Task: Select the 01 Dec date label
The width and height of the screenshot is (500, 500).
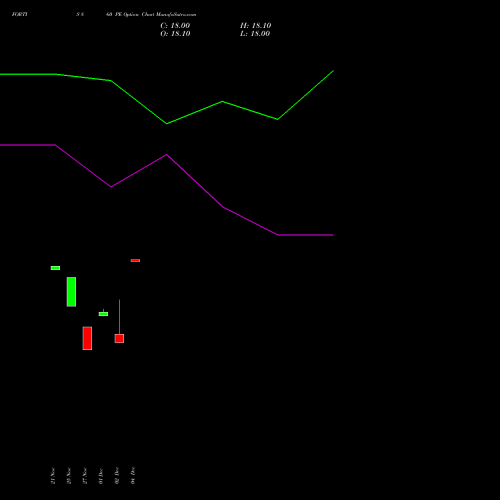Action: [x=101, y=476]
